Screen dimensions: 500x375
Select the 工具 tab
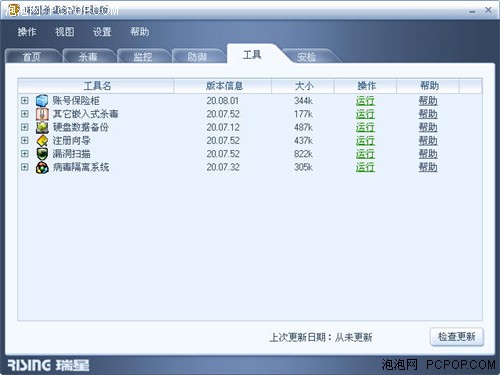pos(252,55)
